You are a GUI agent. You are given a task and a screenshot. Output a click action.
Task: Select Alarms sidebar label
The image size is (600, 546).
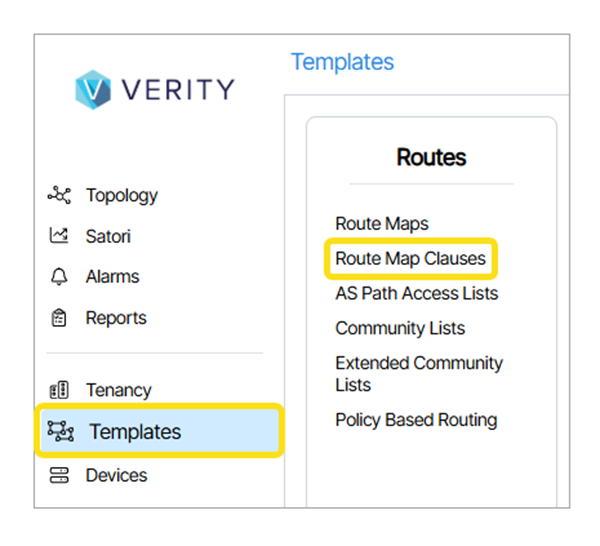[x=112, y=277]
